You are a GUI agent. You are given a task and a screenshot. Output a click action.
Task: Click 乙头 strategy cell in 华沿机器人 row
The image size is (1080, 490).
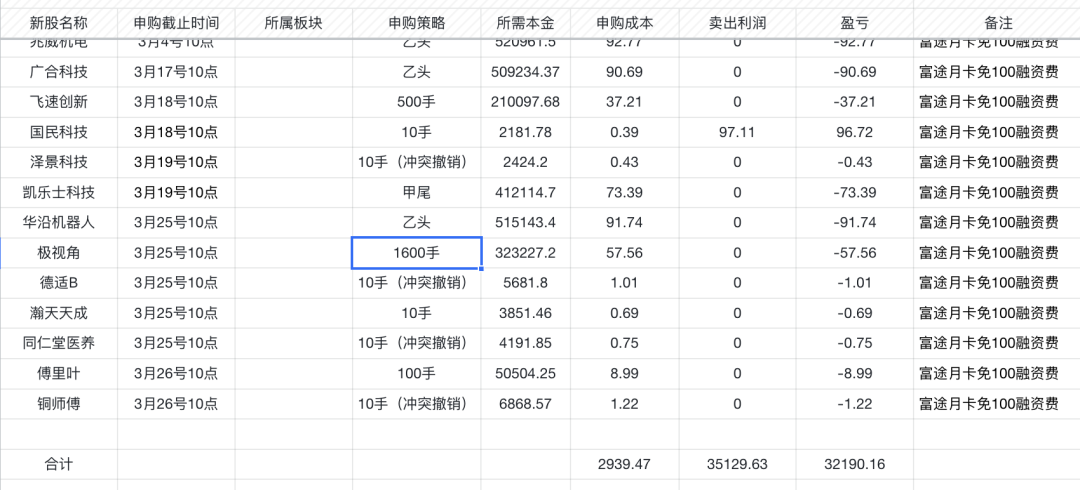point(417,223)
